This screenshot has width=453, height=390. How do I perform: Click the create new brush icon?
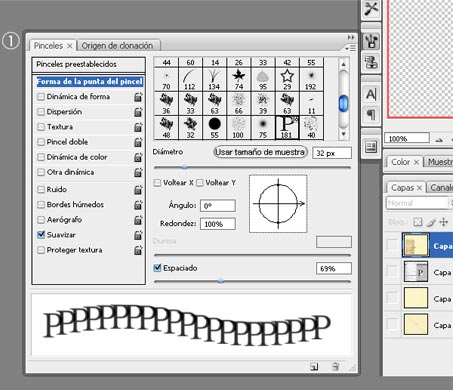point(314,367)
